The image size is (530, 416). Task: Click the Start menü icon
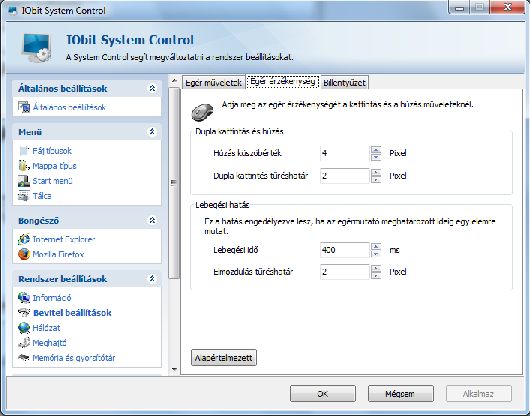point(24,181)
